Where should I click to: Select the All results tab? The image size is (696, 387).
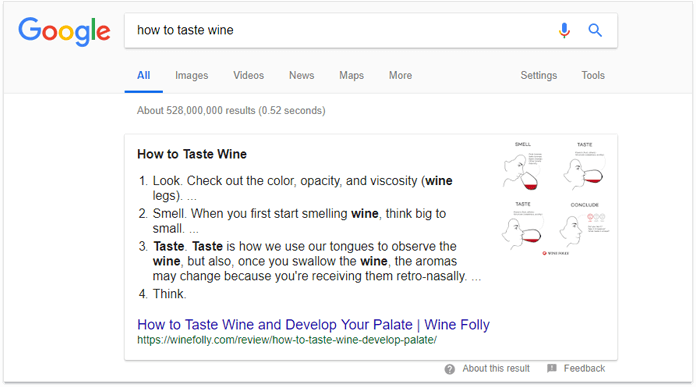click(143, 75)
